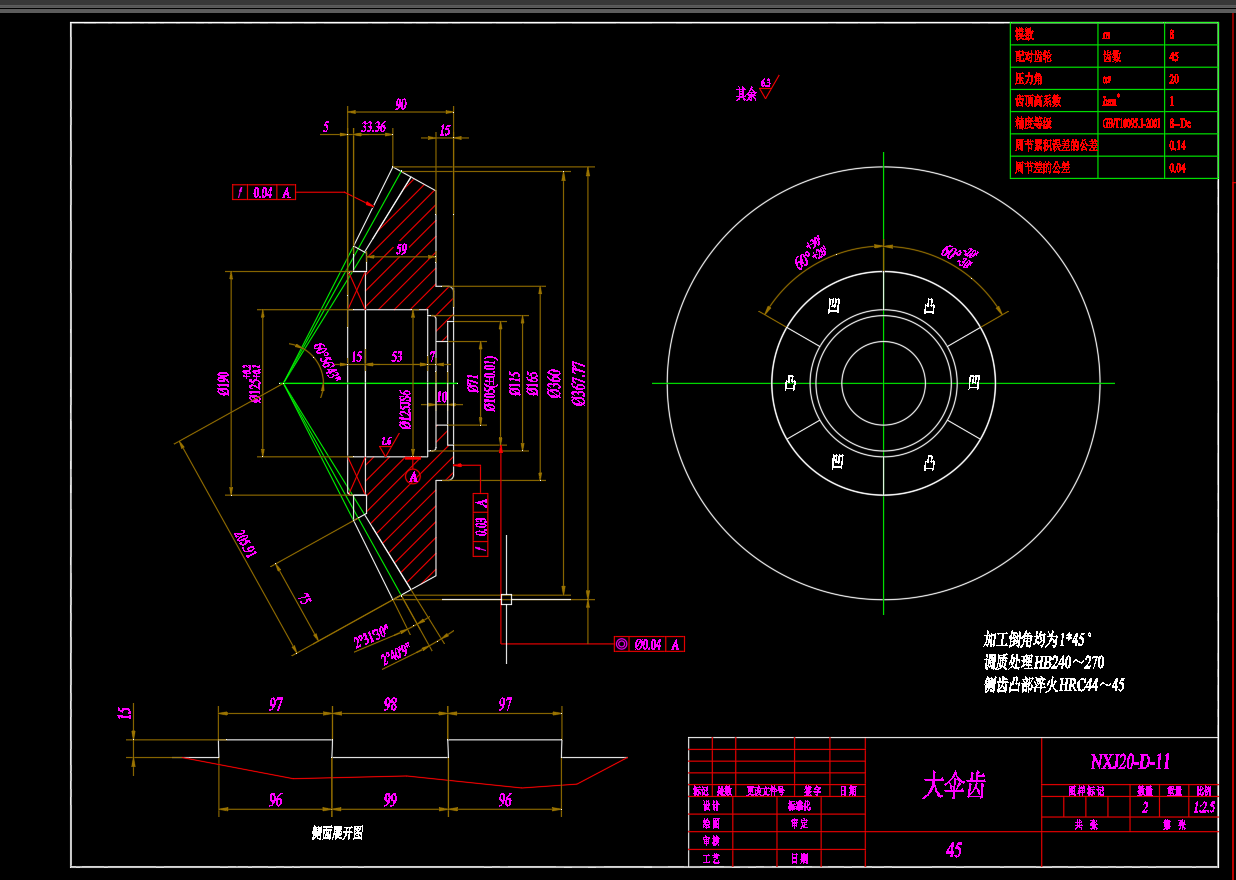This screenshot has width=1236, height=880.
Task: Click the Ø71 diameter dimension
Action: tap(472, 383)
